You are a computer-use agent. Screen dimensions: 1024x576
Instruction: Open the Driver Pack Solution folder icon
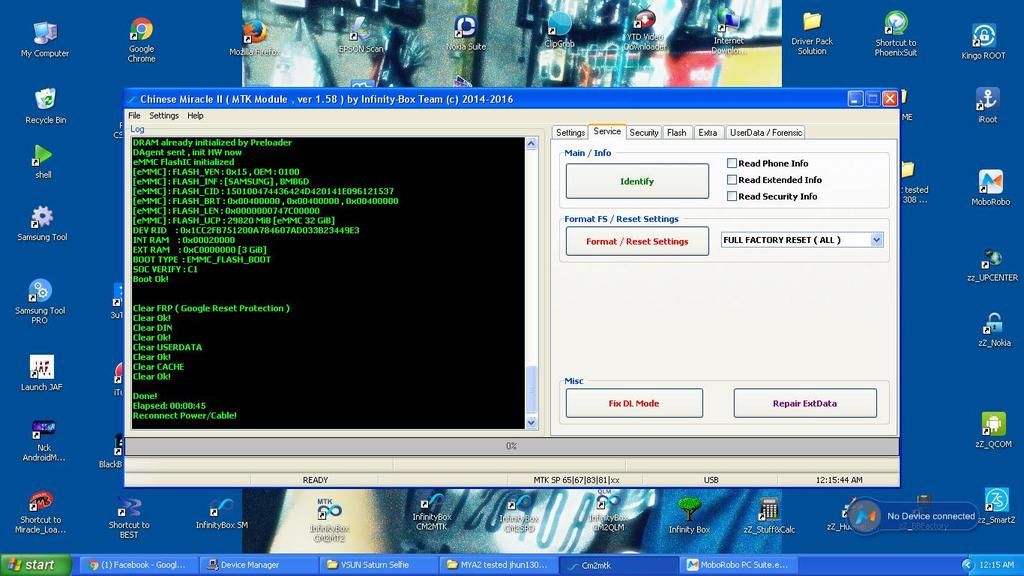click(811, 24)
